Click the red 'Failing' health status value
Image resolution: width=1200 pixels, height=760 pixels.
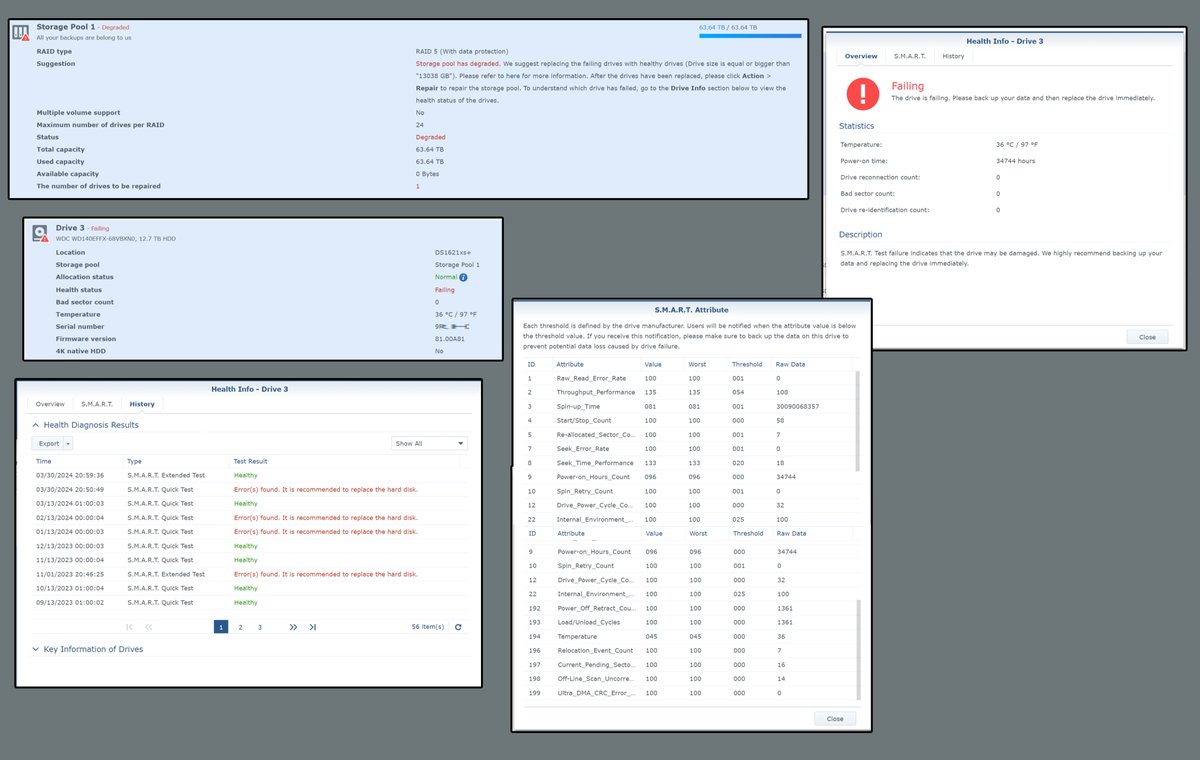(445, 290)
